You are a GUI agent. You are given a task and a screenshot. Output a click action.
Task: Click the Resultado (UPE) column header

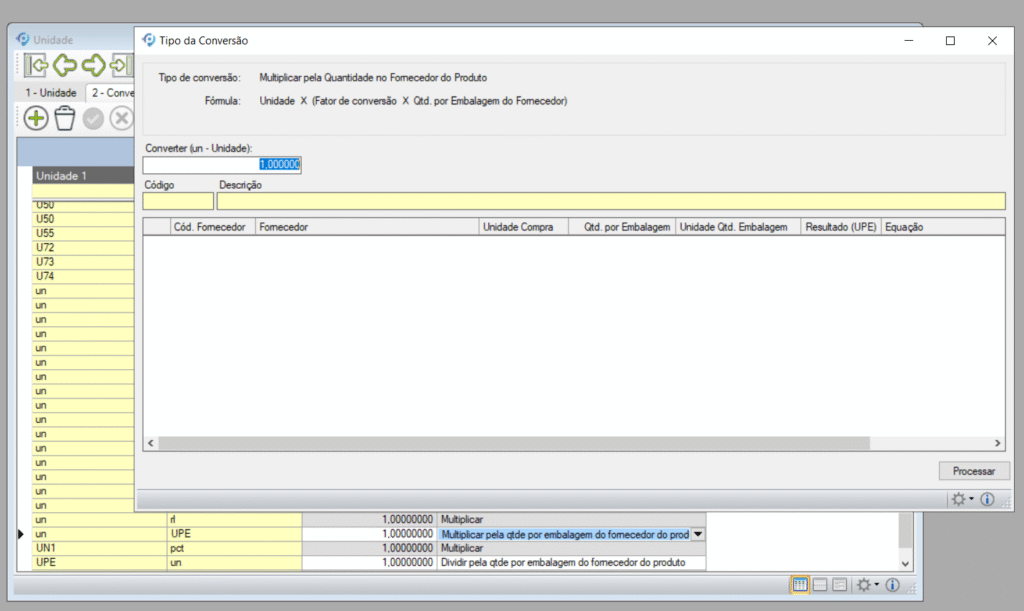[840, 227]
